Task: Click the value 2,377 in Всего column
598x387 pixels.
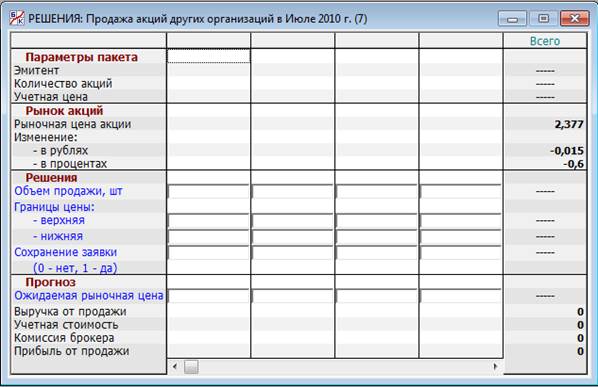Action: coord(569,125)
